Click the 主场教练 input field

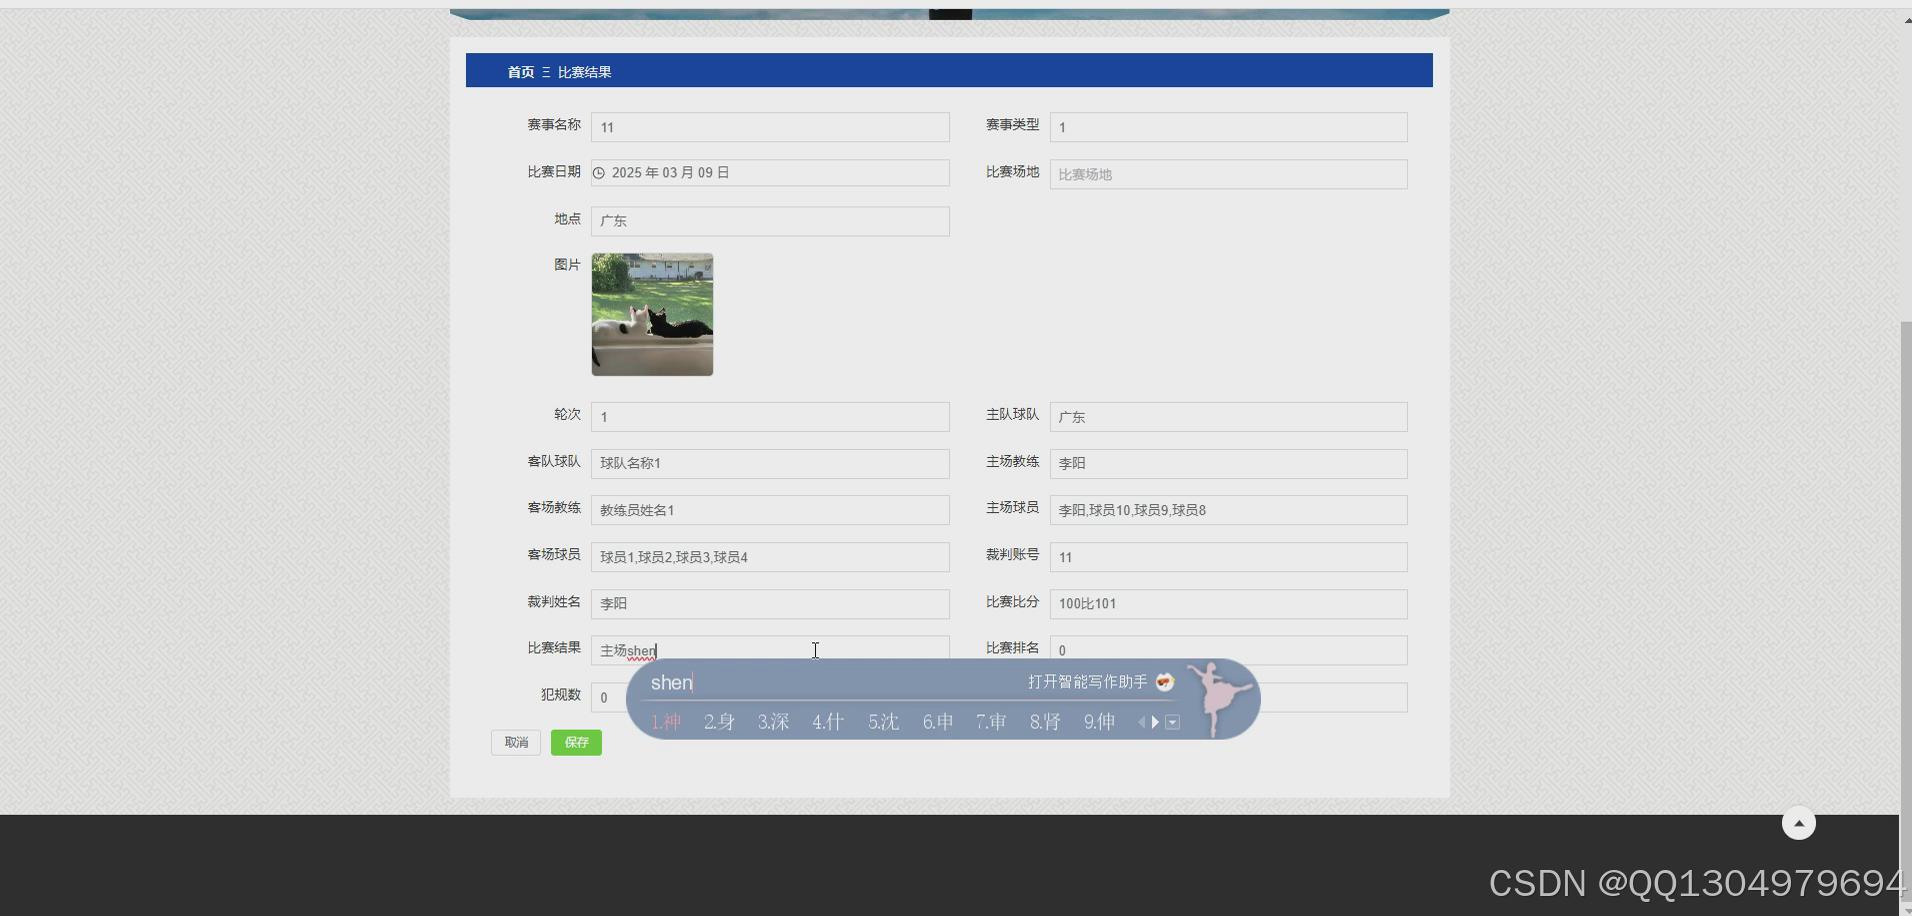tap(1228, 463)
